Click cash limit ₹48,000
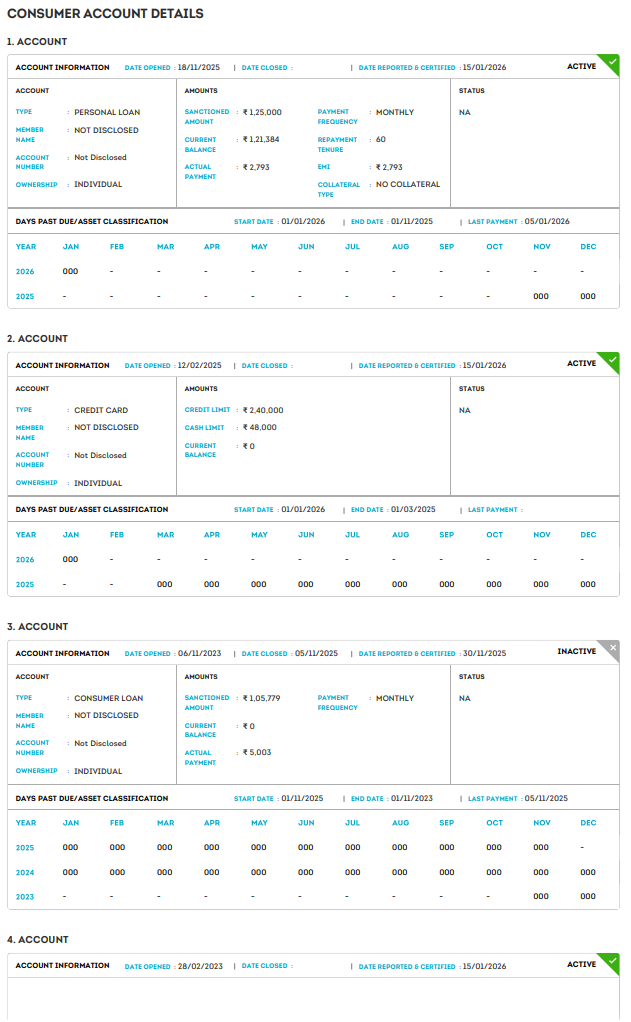The image size is (631, 1022). tap(259, 428)
